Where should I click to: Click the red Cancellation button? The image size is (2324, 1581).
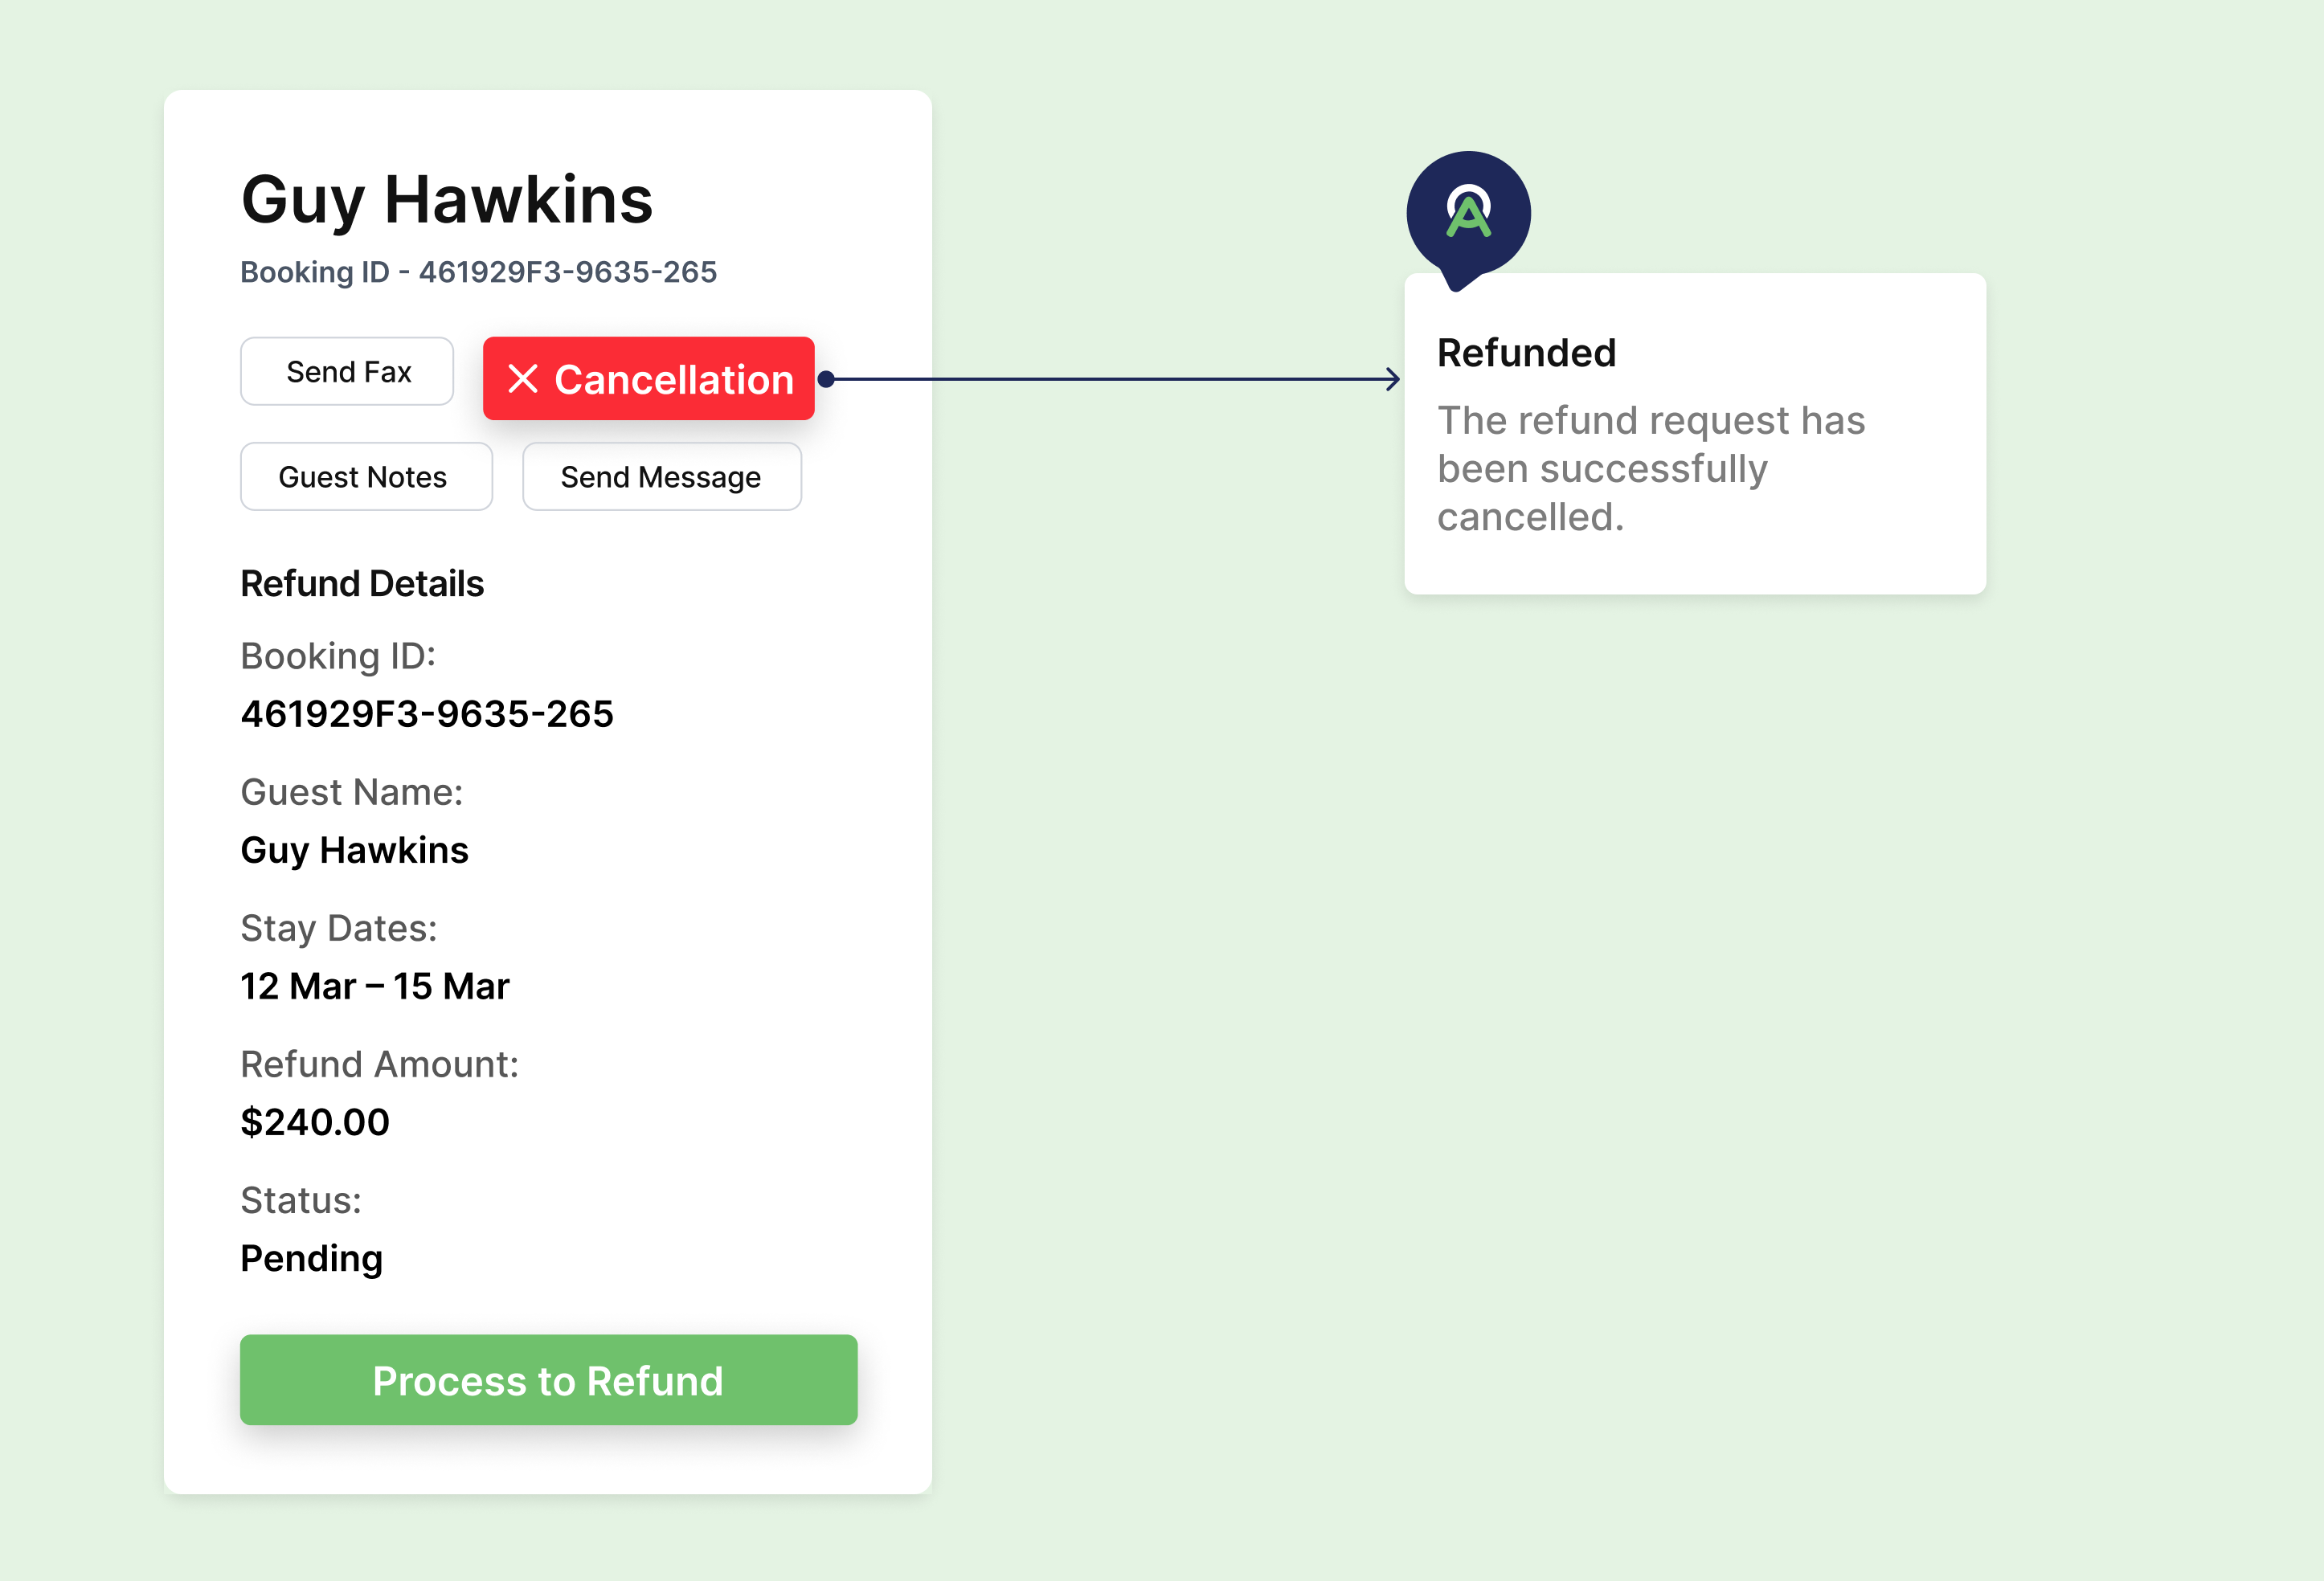(x=648, y=380)
